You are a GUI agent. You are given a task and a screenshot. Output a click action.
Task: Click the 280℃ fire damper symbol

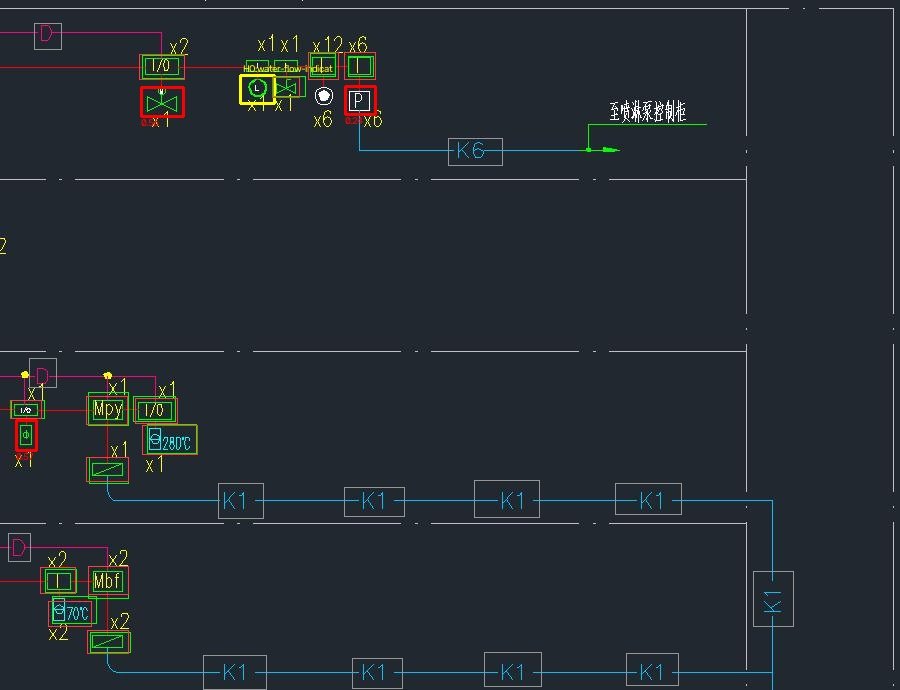[170, 440]
